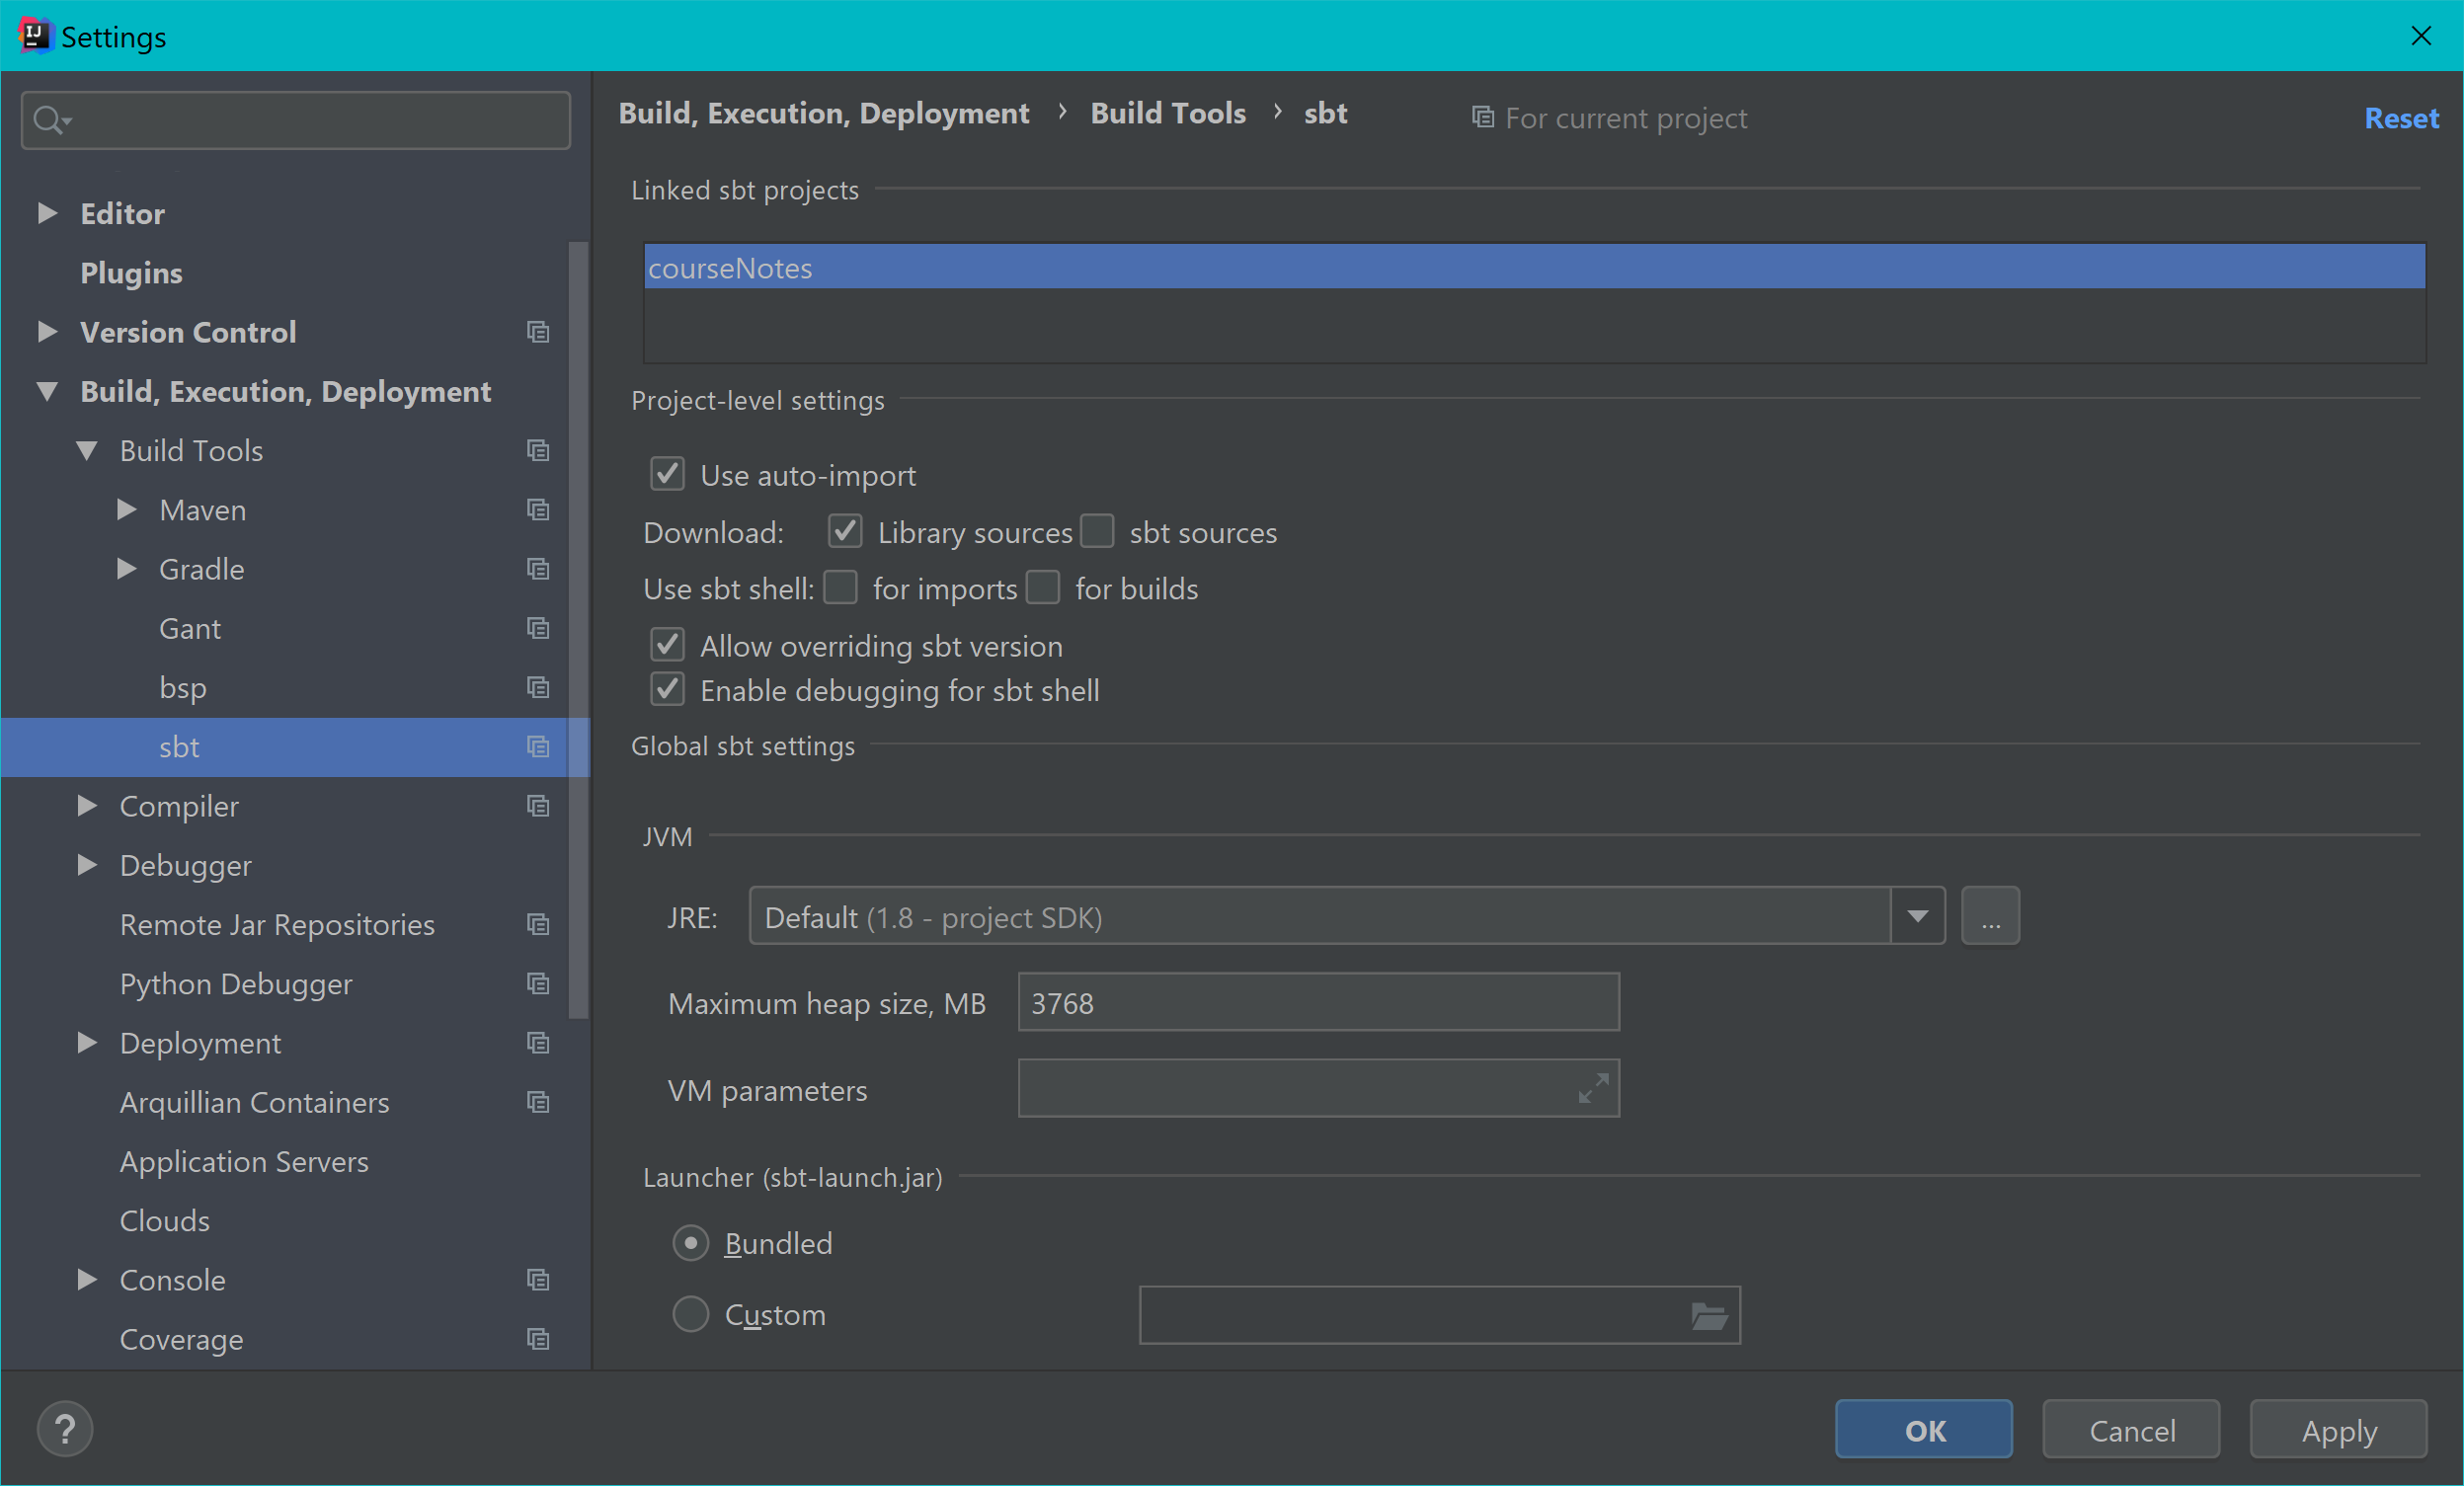
Task: Click the search magnifier icon in settings
Action: (50, 120)
